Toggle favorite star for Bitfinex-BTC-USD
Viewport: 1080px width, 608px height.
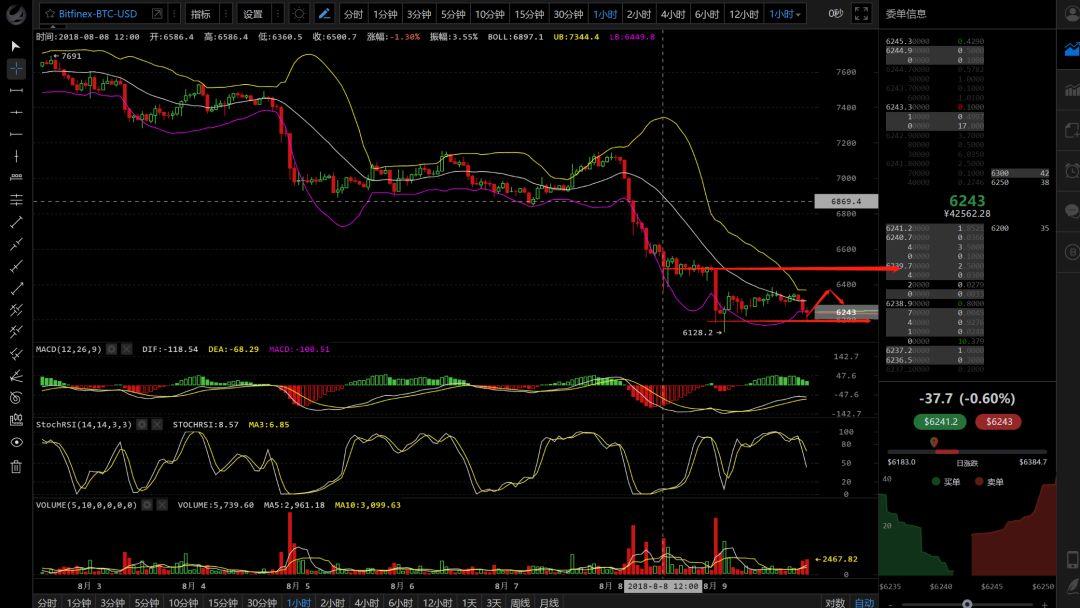[x=50, y=14]
